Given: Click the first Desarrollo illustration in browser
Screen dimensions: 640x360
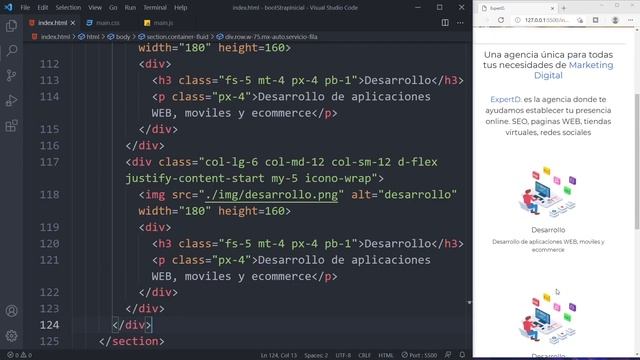Looking at the screenshot, I should (548, 191).
